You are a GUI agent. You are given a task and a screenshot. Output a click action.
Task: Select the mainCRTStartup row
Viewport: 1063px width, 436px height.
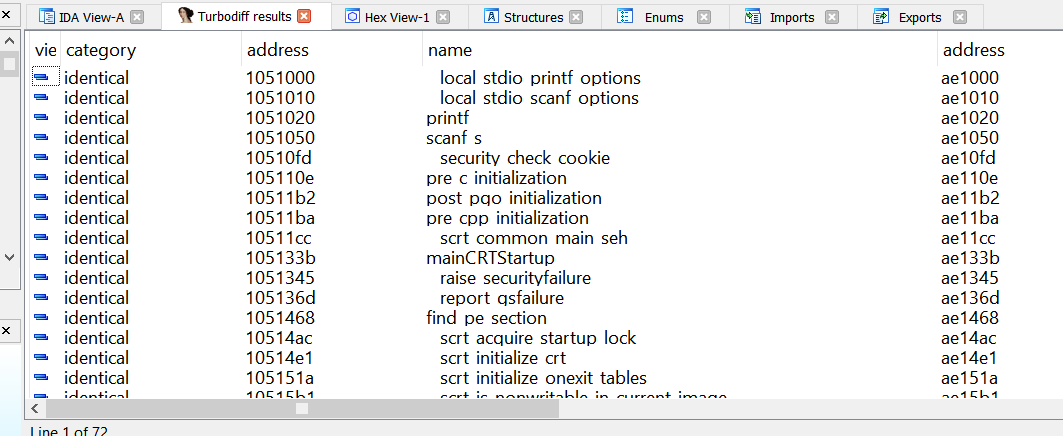pos(477,258)
